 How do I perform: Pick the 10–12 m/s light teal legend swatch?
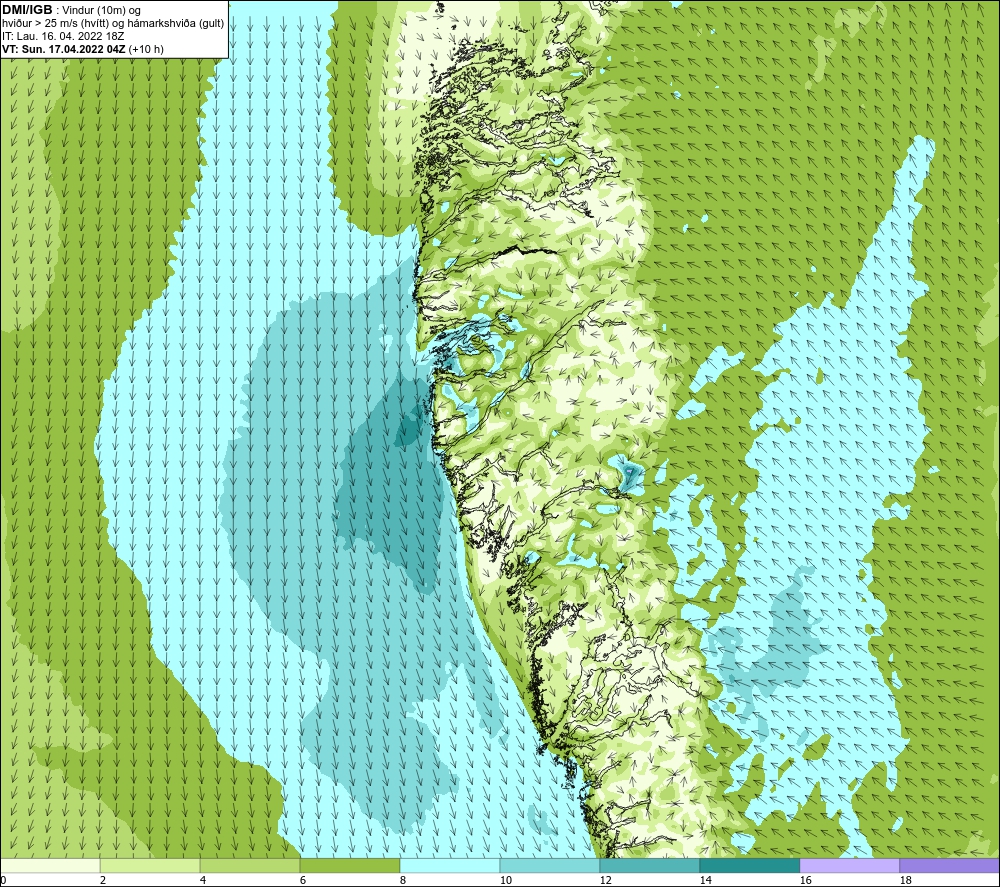[x=550, y=865]
